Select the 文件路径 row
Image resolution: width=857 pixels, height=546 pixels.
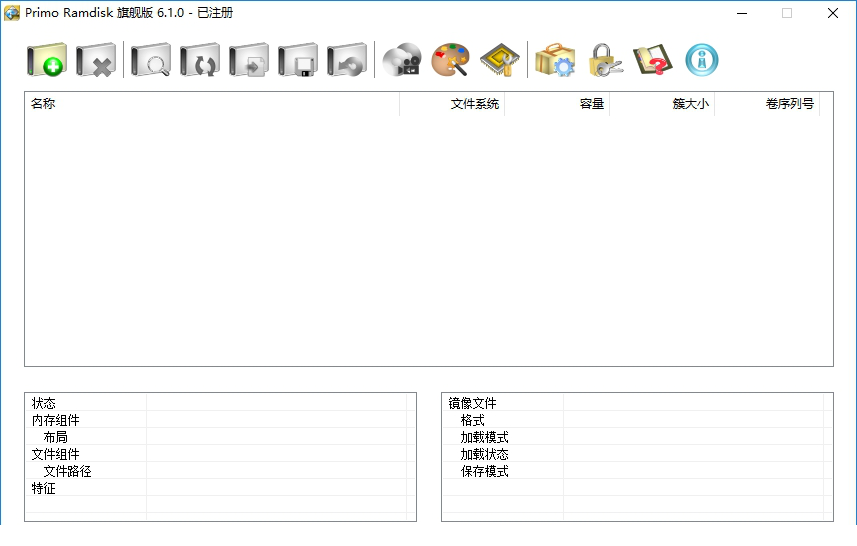pos(220,471)
